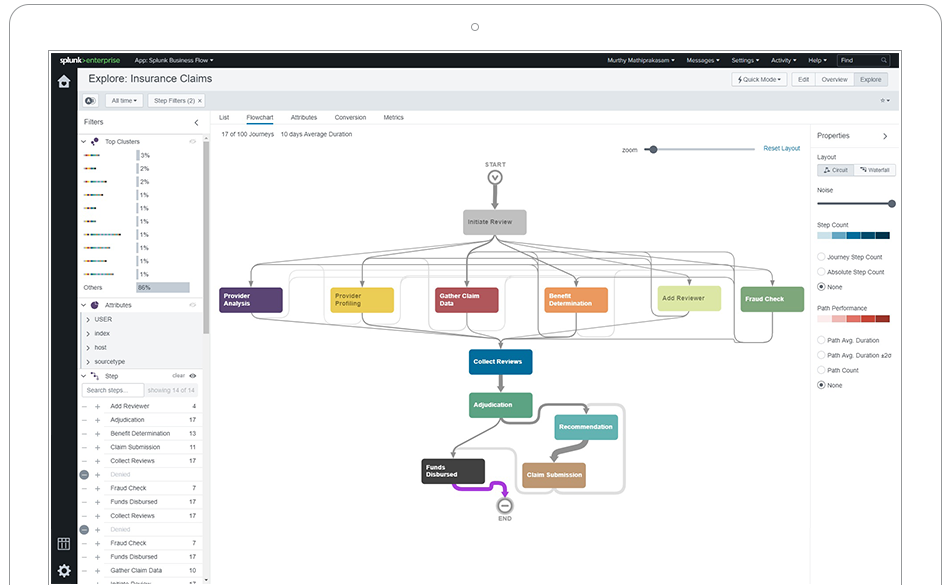The height and width of the screenshot is (586, 950).
Task: Toggle the Top Clusters eye visibility icon
Action: (193, 141)
